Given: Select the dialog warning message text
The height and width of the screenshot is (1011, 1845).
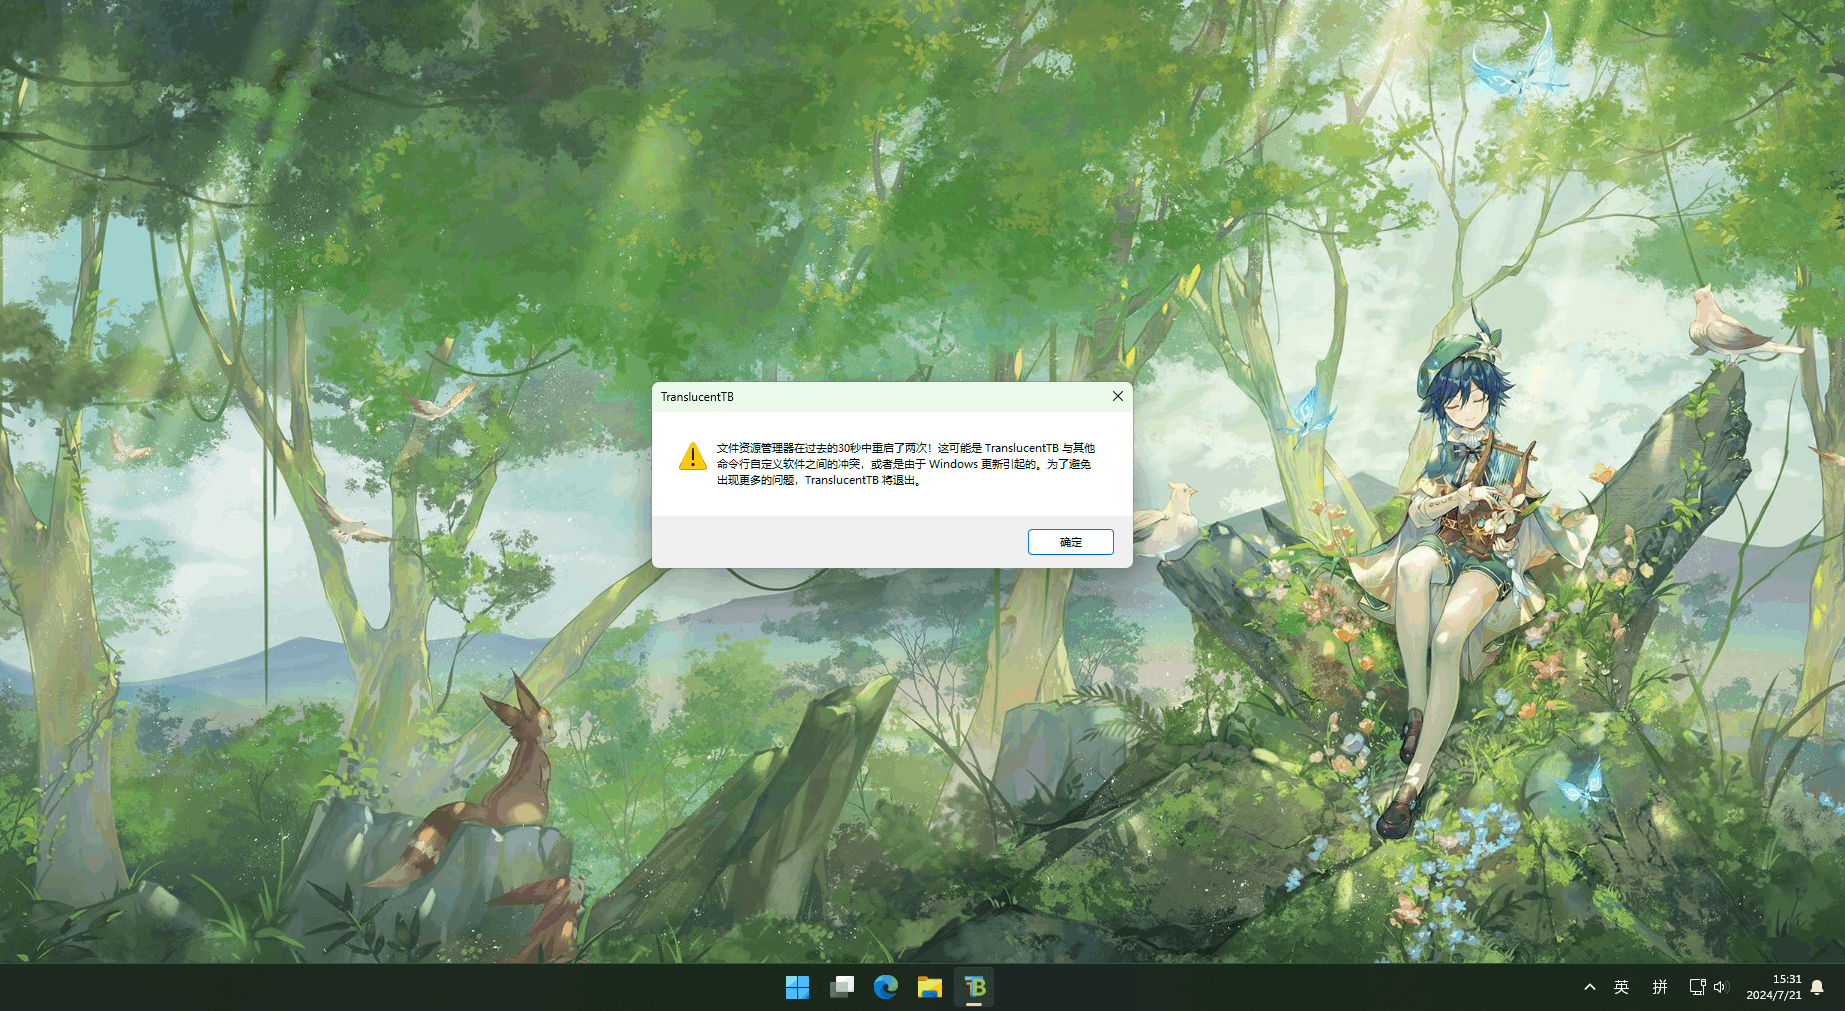Looking at the screenshot, I should coord(900,463).
